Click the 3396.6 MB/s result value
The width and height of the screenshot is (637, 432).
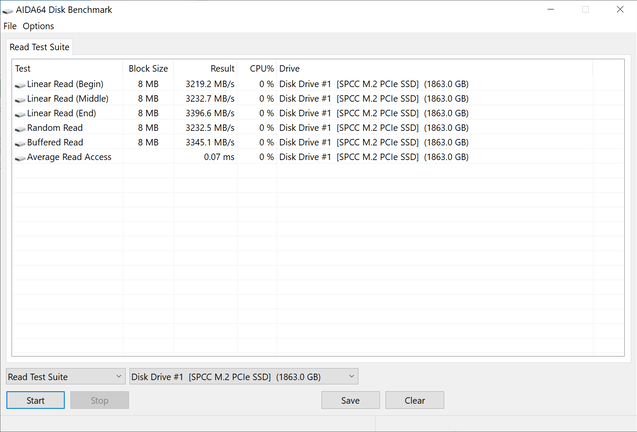tap(210, 113)
